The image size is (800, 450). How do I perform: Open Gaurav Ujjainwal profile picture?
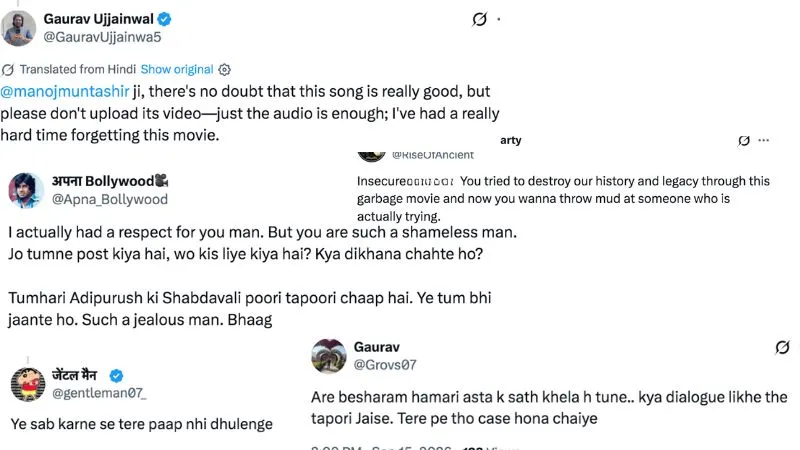tap(18, 28)
